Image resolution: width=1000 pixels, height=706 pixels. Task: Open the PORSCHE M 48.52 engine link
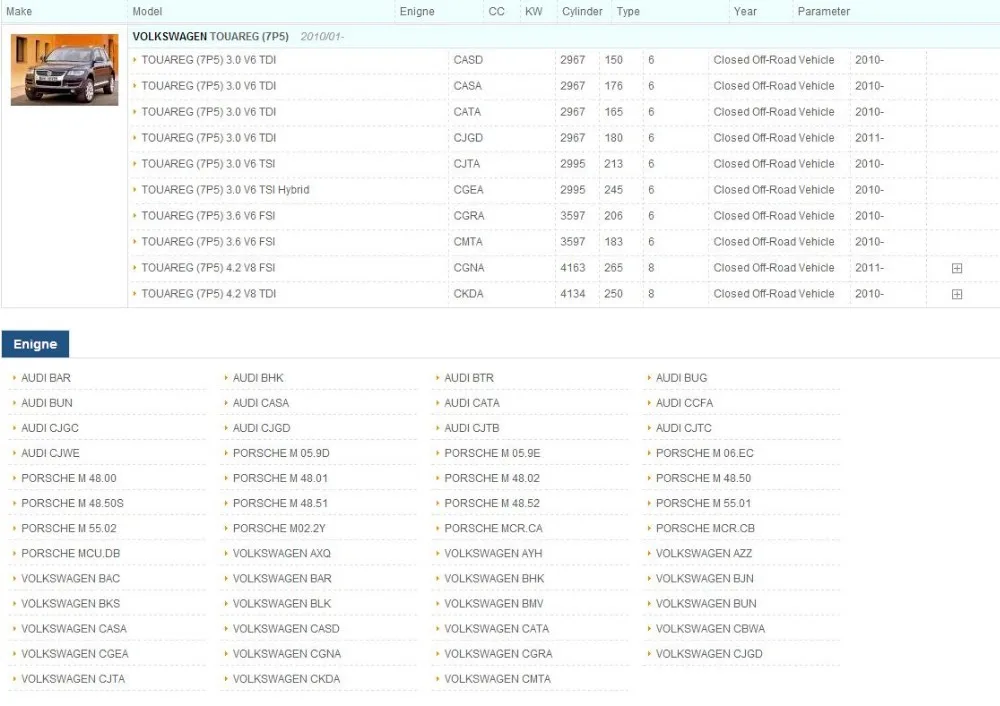(492, 503)
